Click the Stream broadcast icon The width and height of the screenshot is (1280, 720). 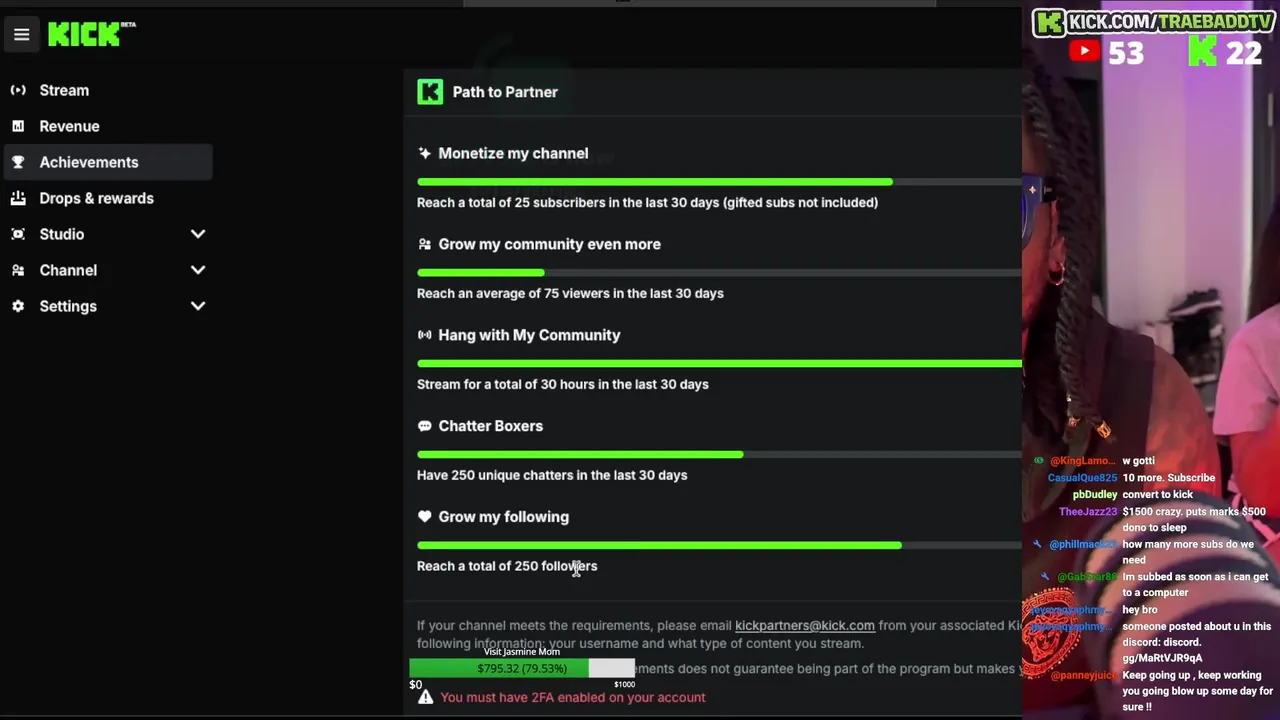pyautogui.click(x=18, y=90)
